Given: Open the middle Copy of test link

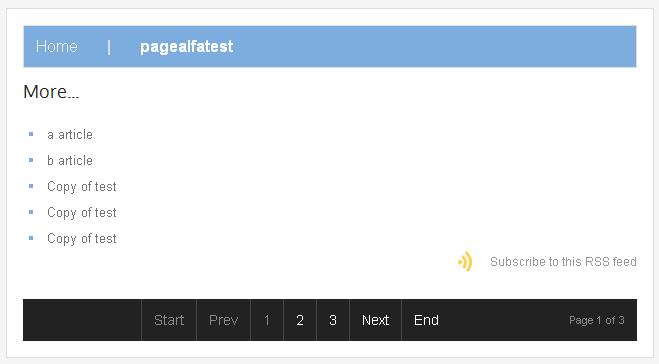Looking at the screenshot, I should point(82,213).
